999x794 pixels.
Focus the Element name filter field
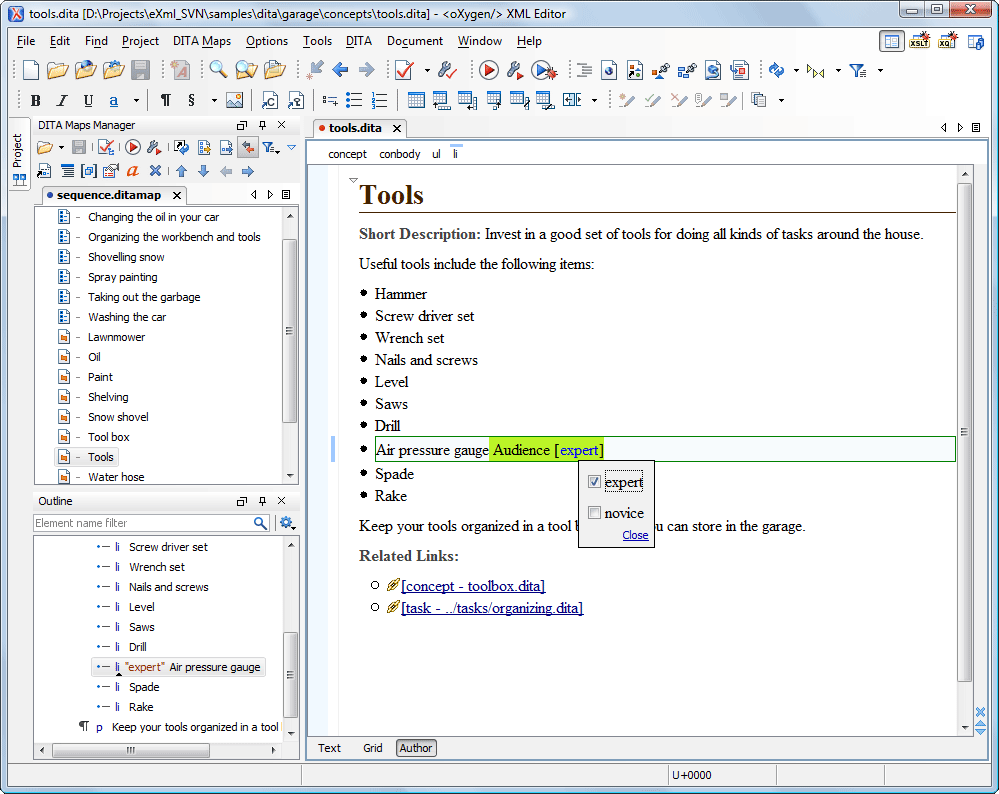[144, 523]
